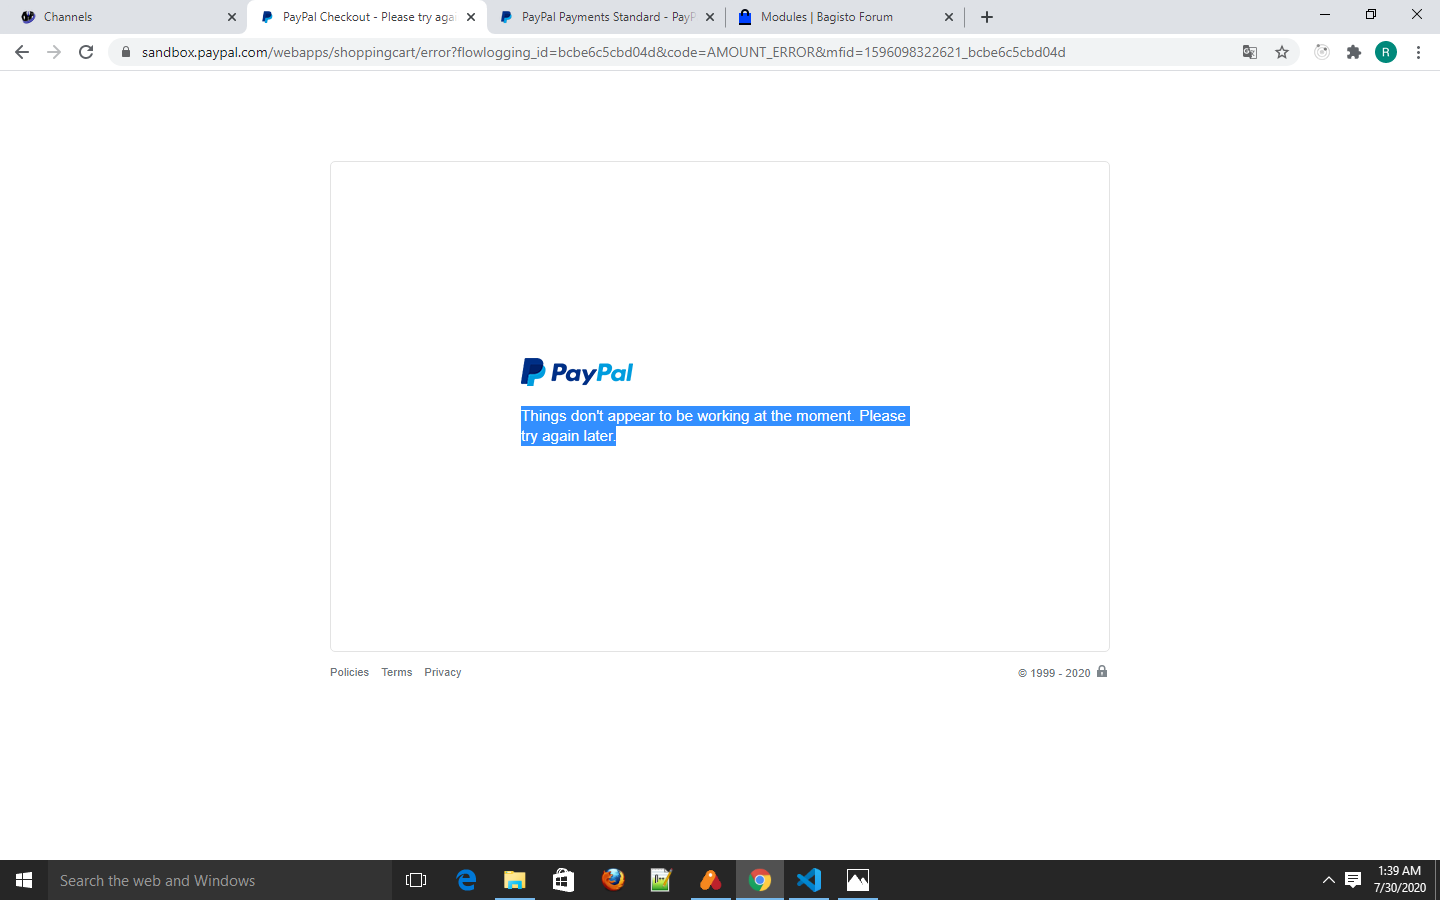Click the Search the web and Windows box
The image size is (1440, 900).
pyautogui.click(x=220, y=880)
